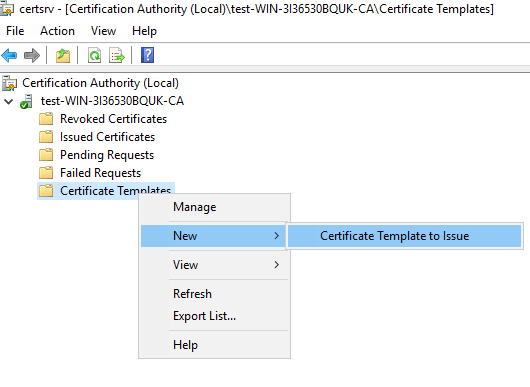
Task: Click the certsrv title bar app icon
Action: 7,8
